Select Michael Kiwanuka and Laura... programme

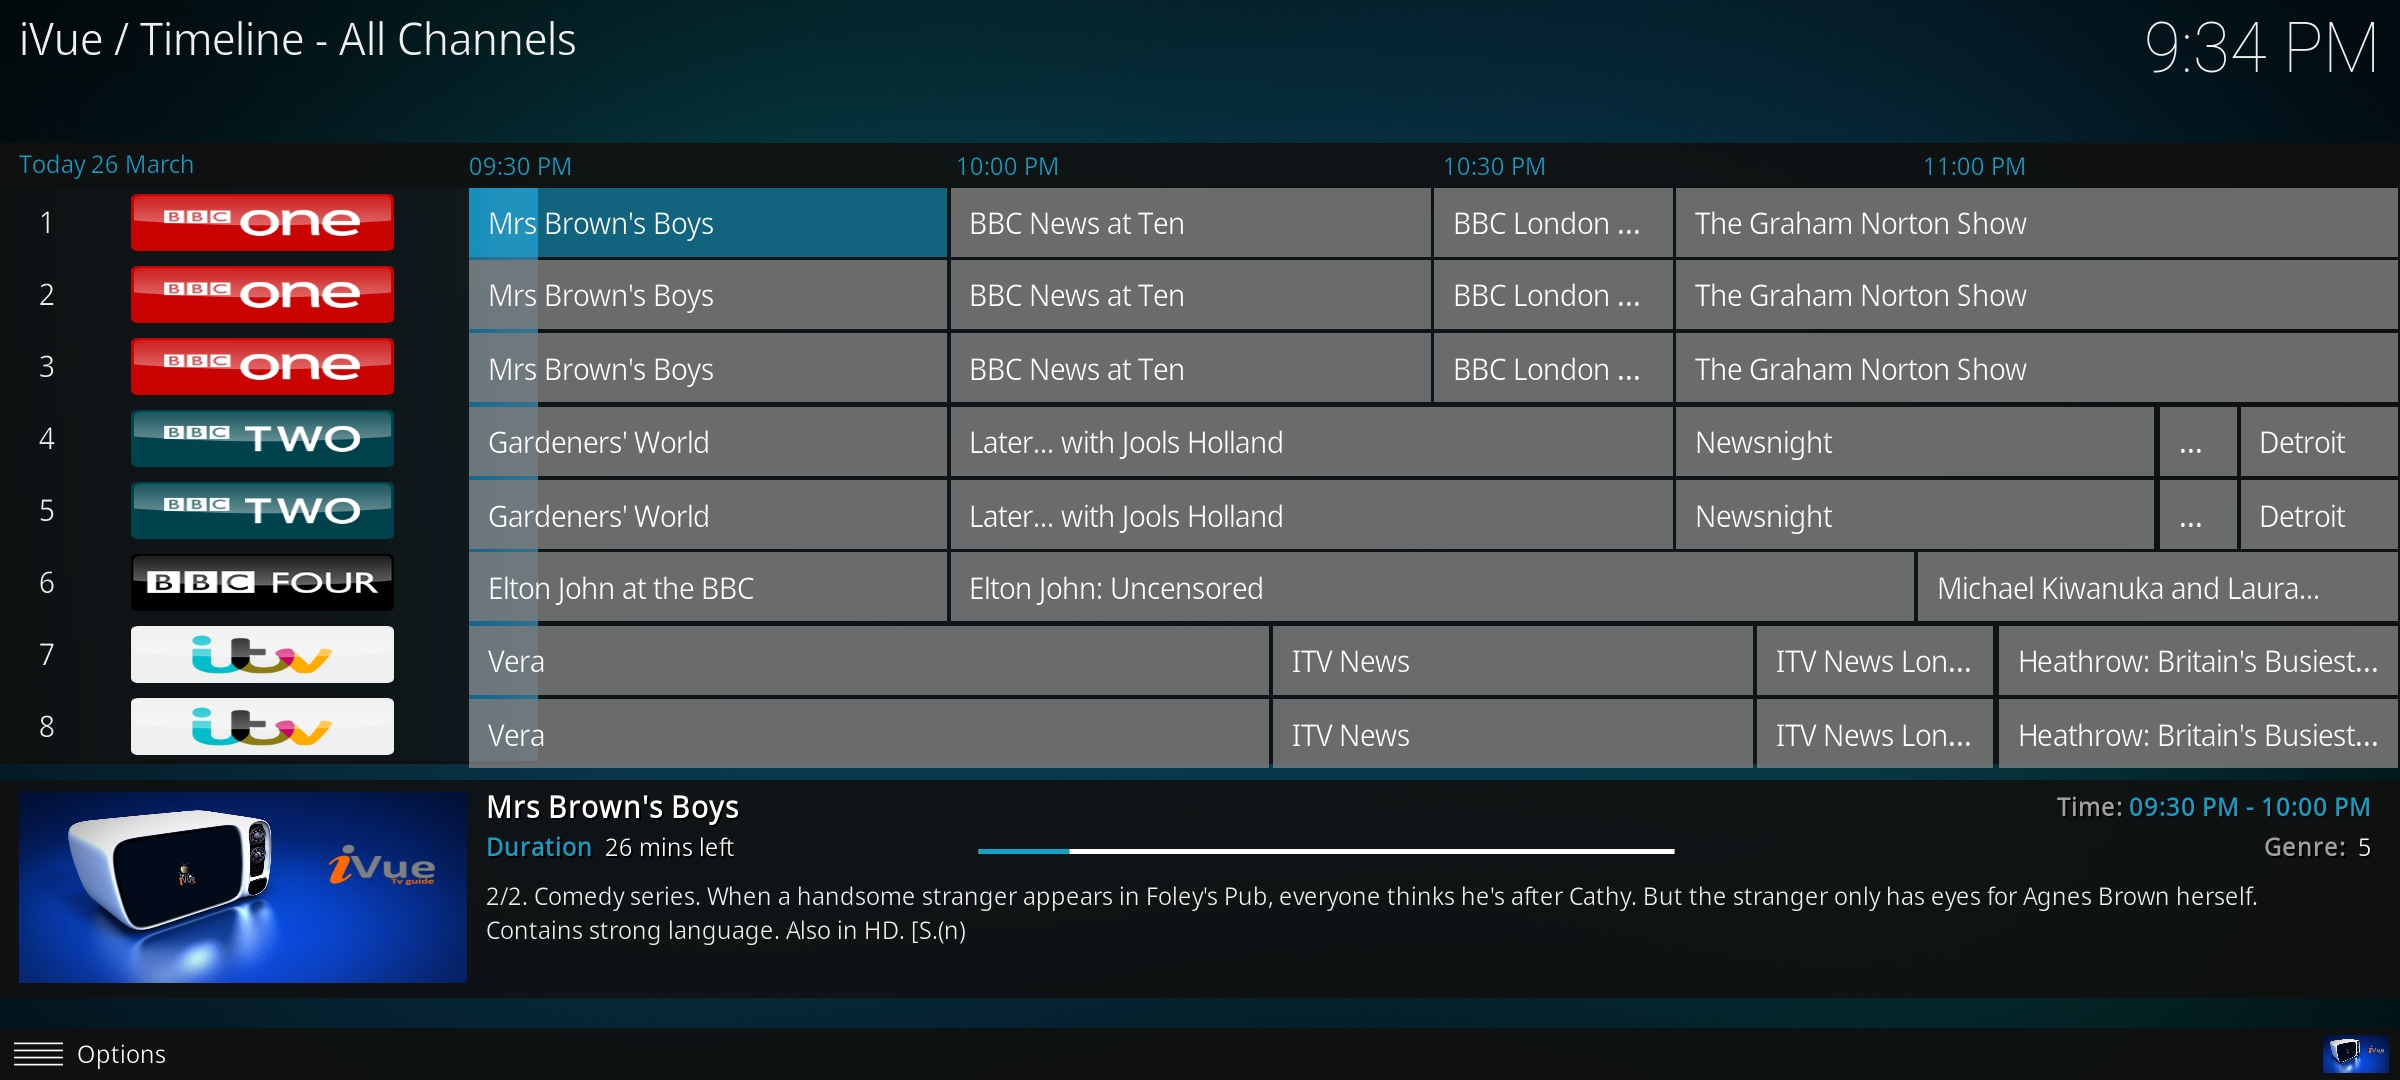click(x=2157, y=588)
